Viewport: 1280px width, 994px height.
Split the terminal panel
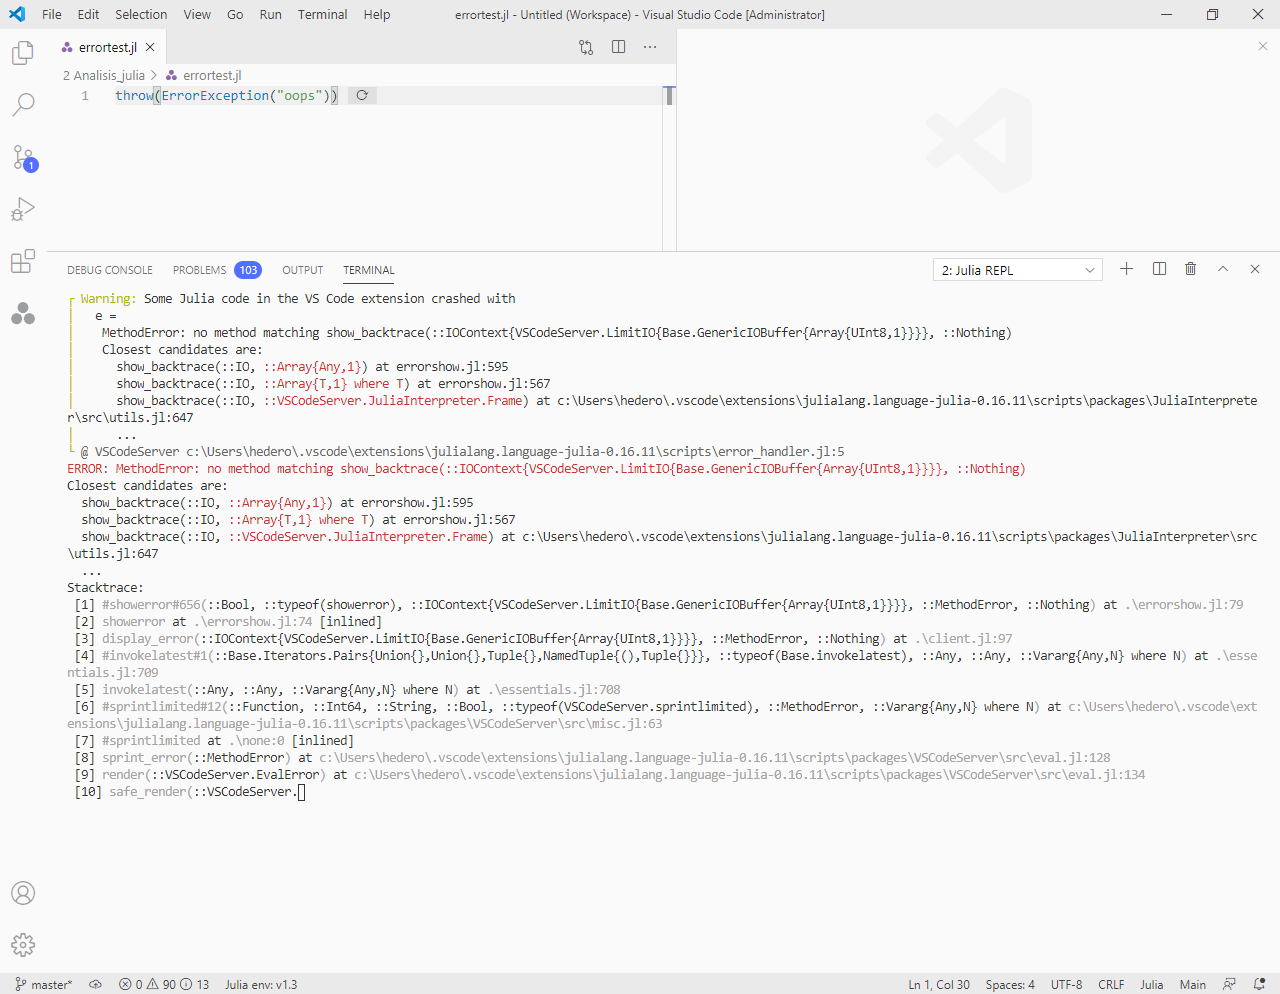pos(1159,269)
